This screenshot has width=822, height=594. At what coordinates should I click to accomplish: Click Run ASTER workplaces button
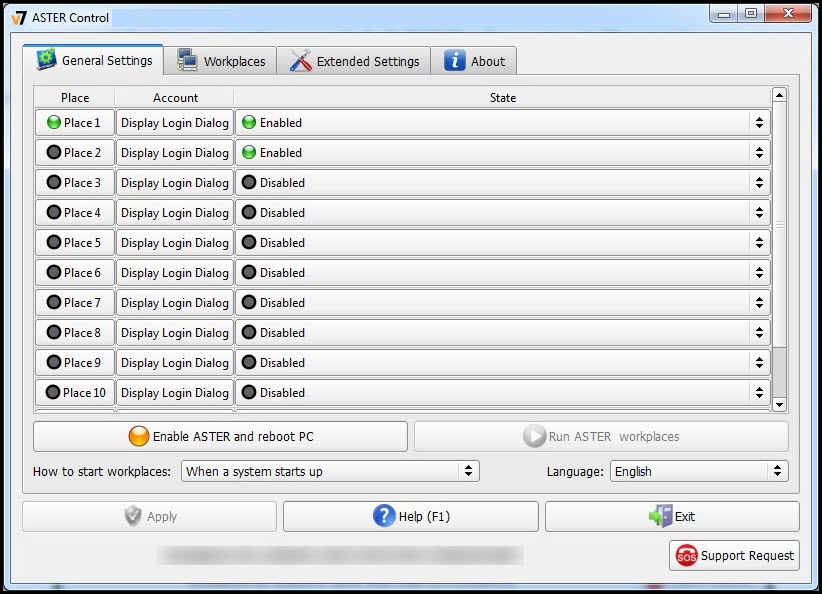(x=601, y=436)
